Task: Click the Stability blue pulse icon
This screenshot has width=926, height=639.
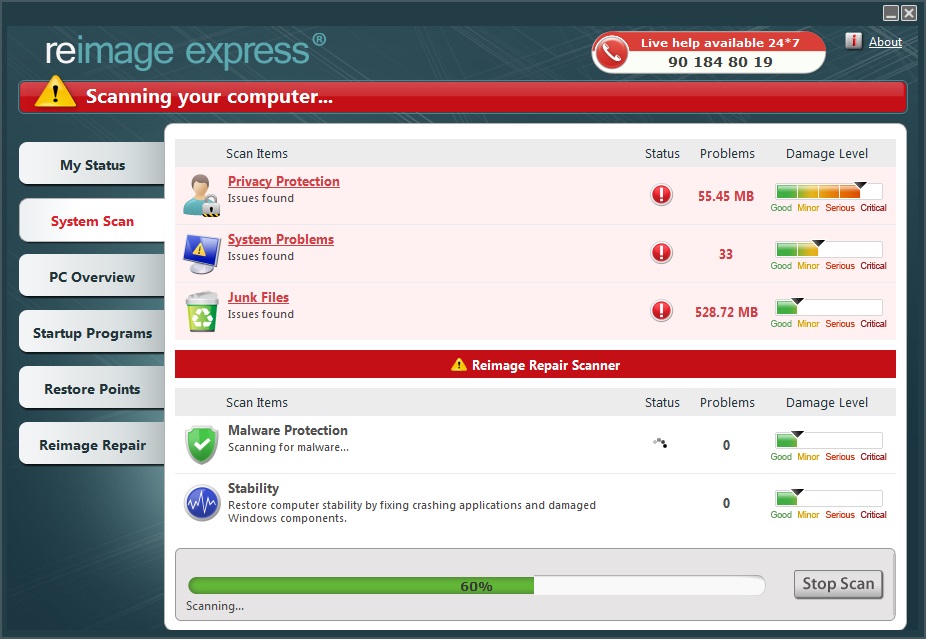Action: tap(202, 503)
